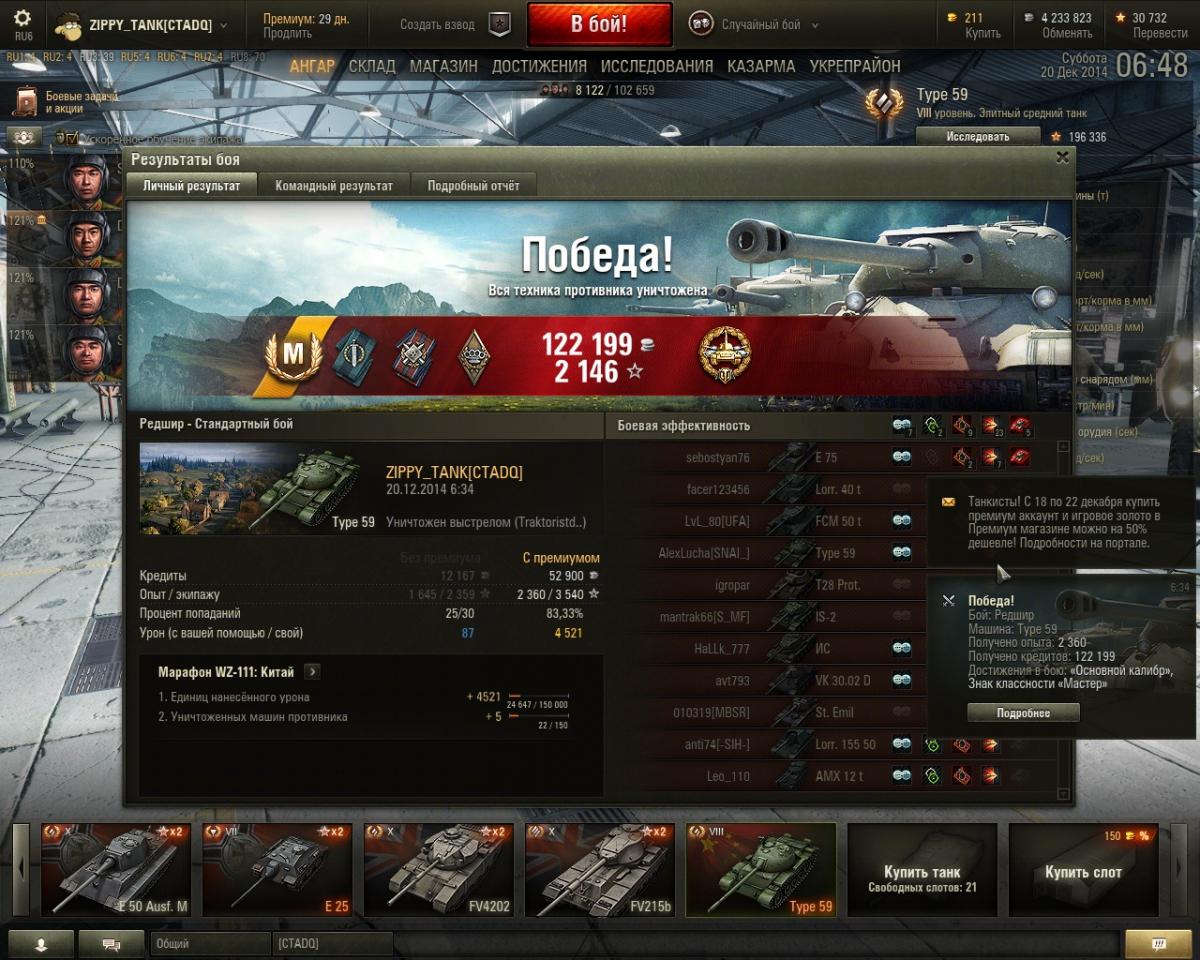The height and width of the screenshot is (960, 1200).
Task: Click the red battle start button
Action: point(599,25)
